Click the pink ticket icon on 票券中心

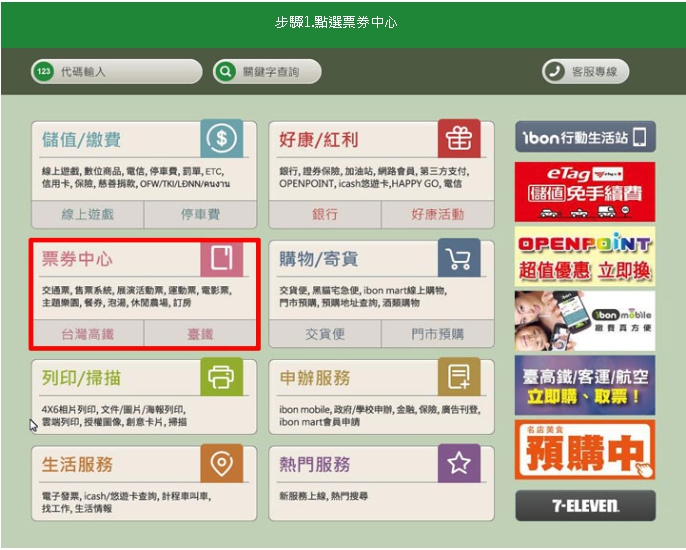pos(221,258)
